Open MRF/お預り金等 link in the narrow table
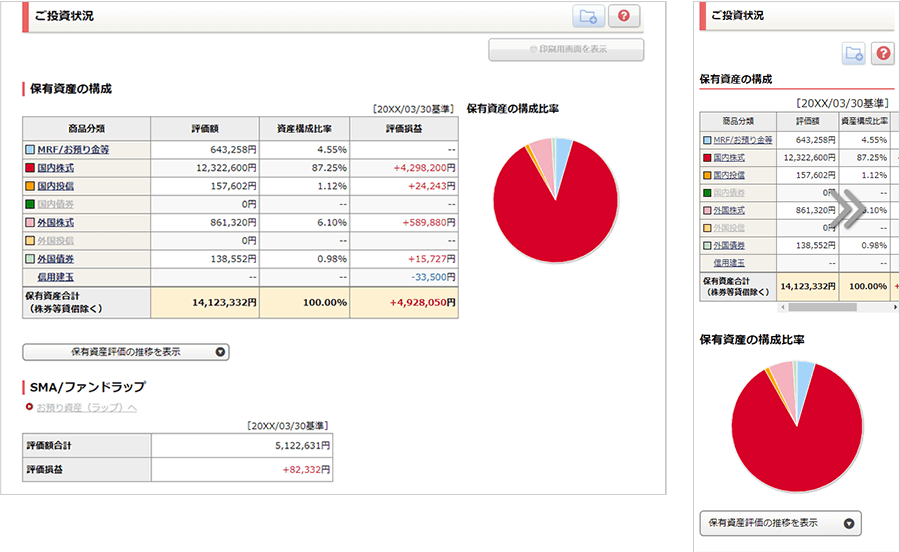The image size is (900, 552). [743, 140]
